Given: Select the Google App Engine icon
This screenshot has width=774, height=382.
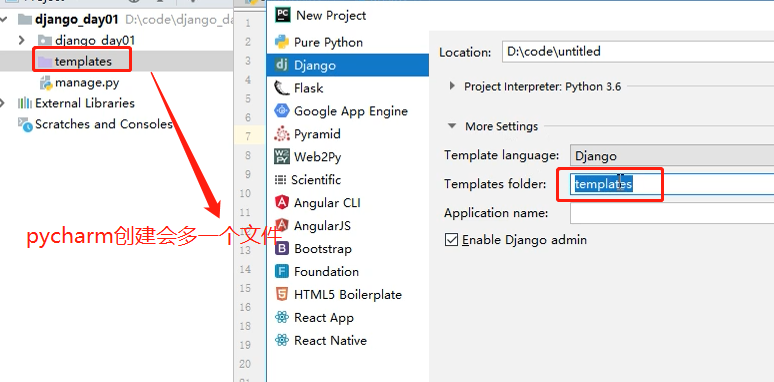Looking at the screenshot, I should (x=282, y=111).
